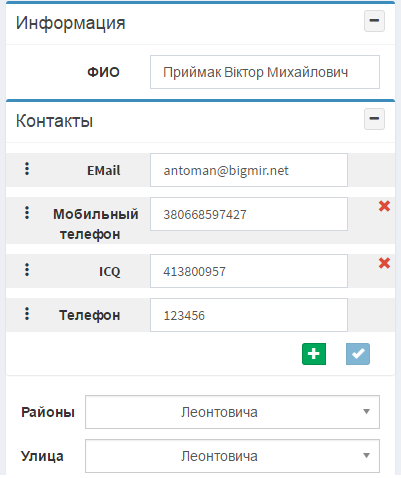This screenshot has height=478, width=401.
Task: Remove the ICQ contact with red cross
Action: click(x=384, y=263)
